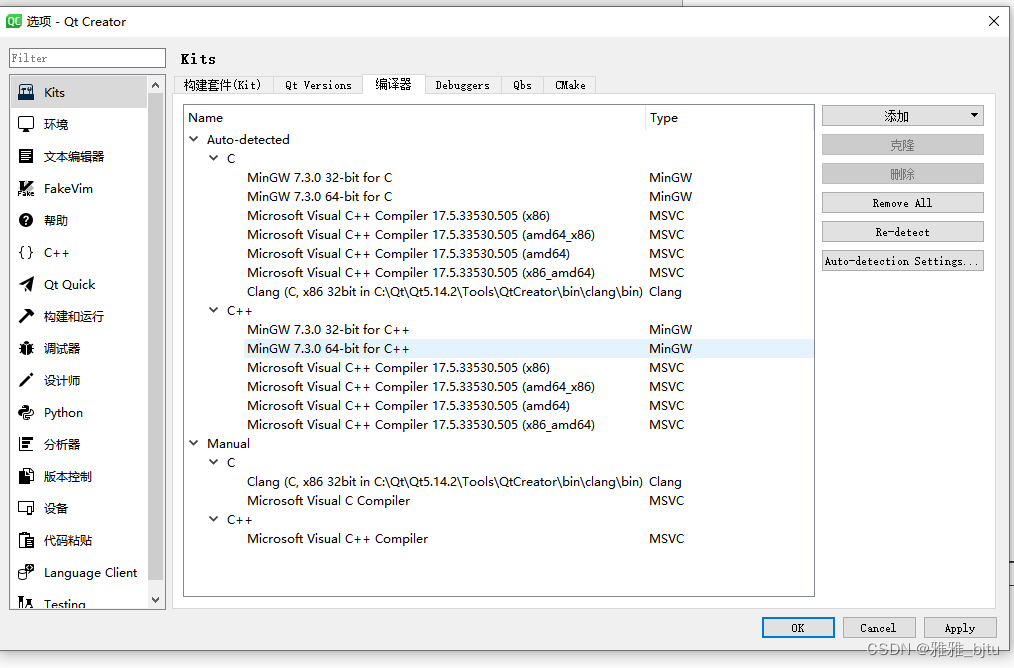Viewport: 1014px width, 668px height.
Task: Open the 帮助 question mark icon
Action: (x=26, y=221)
